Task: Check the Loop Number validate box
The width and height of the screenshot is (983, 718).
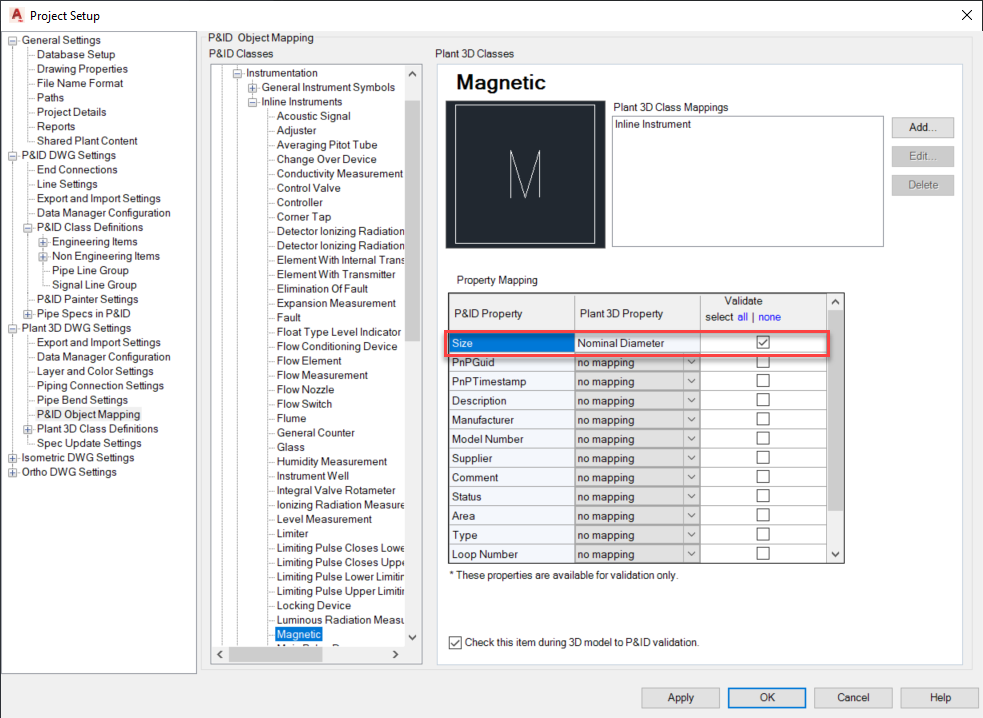Action: tap(763, 554)
